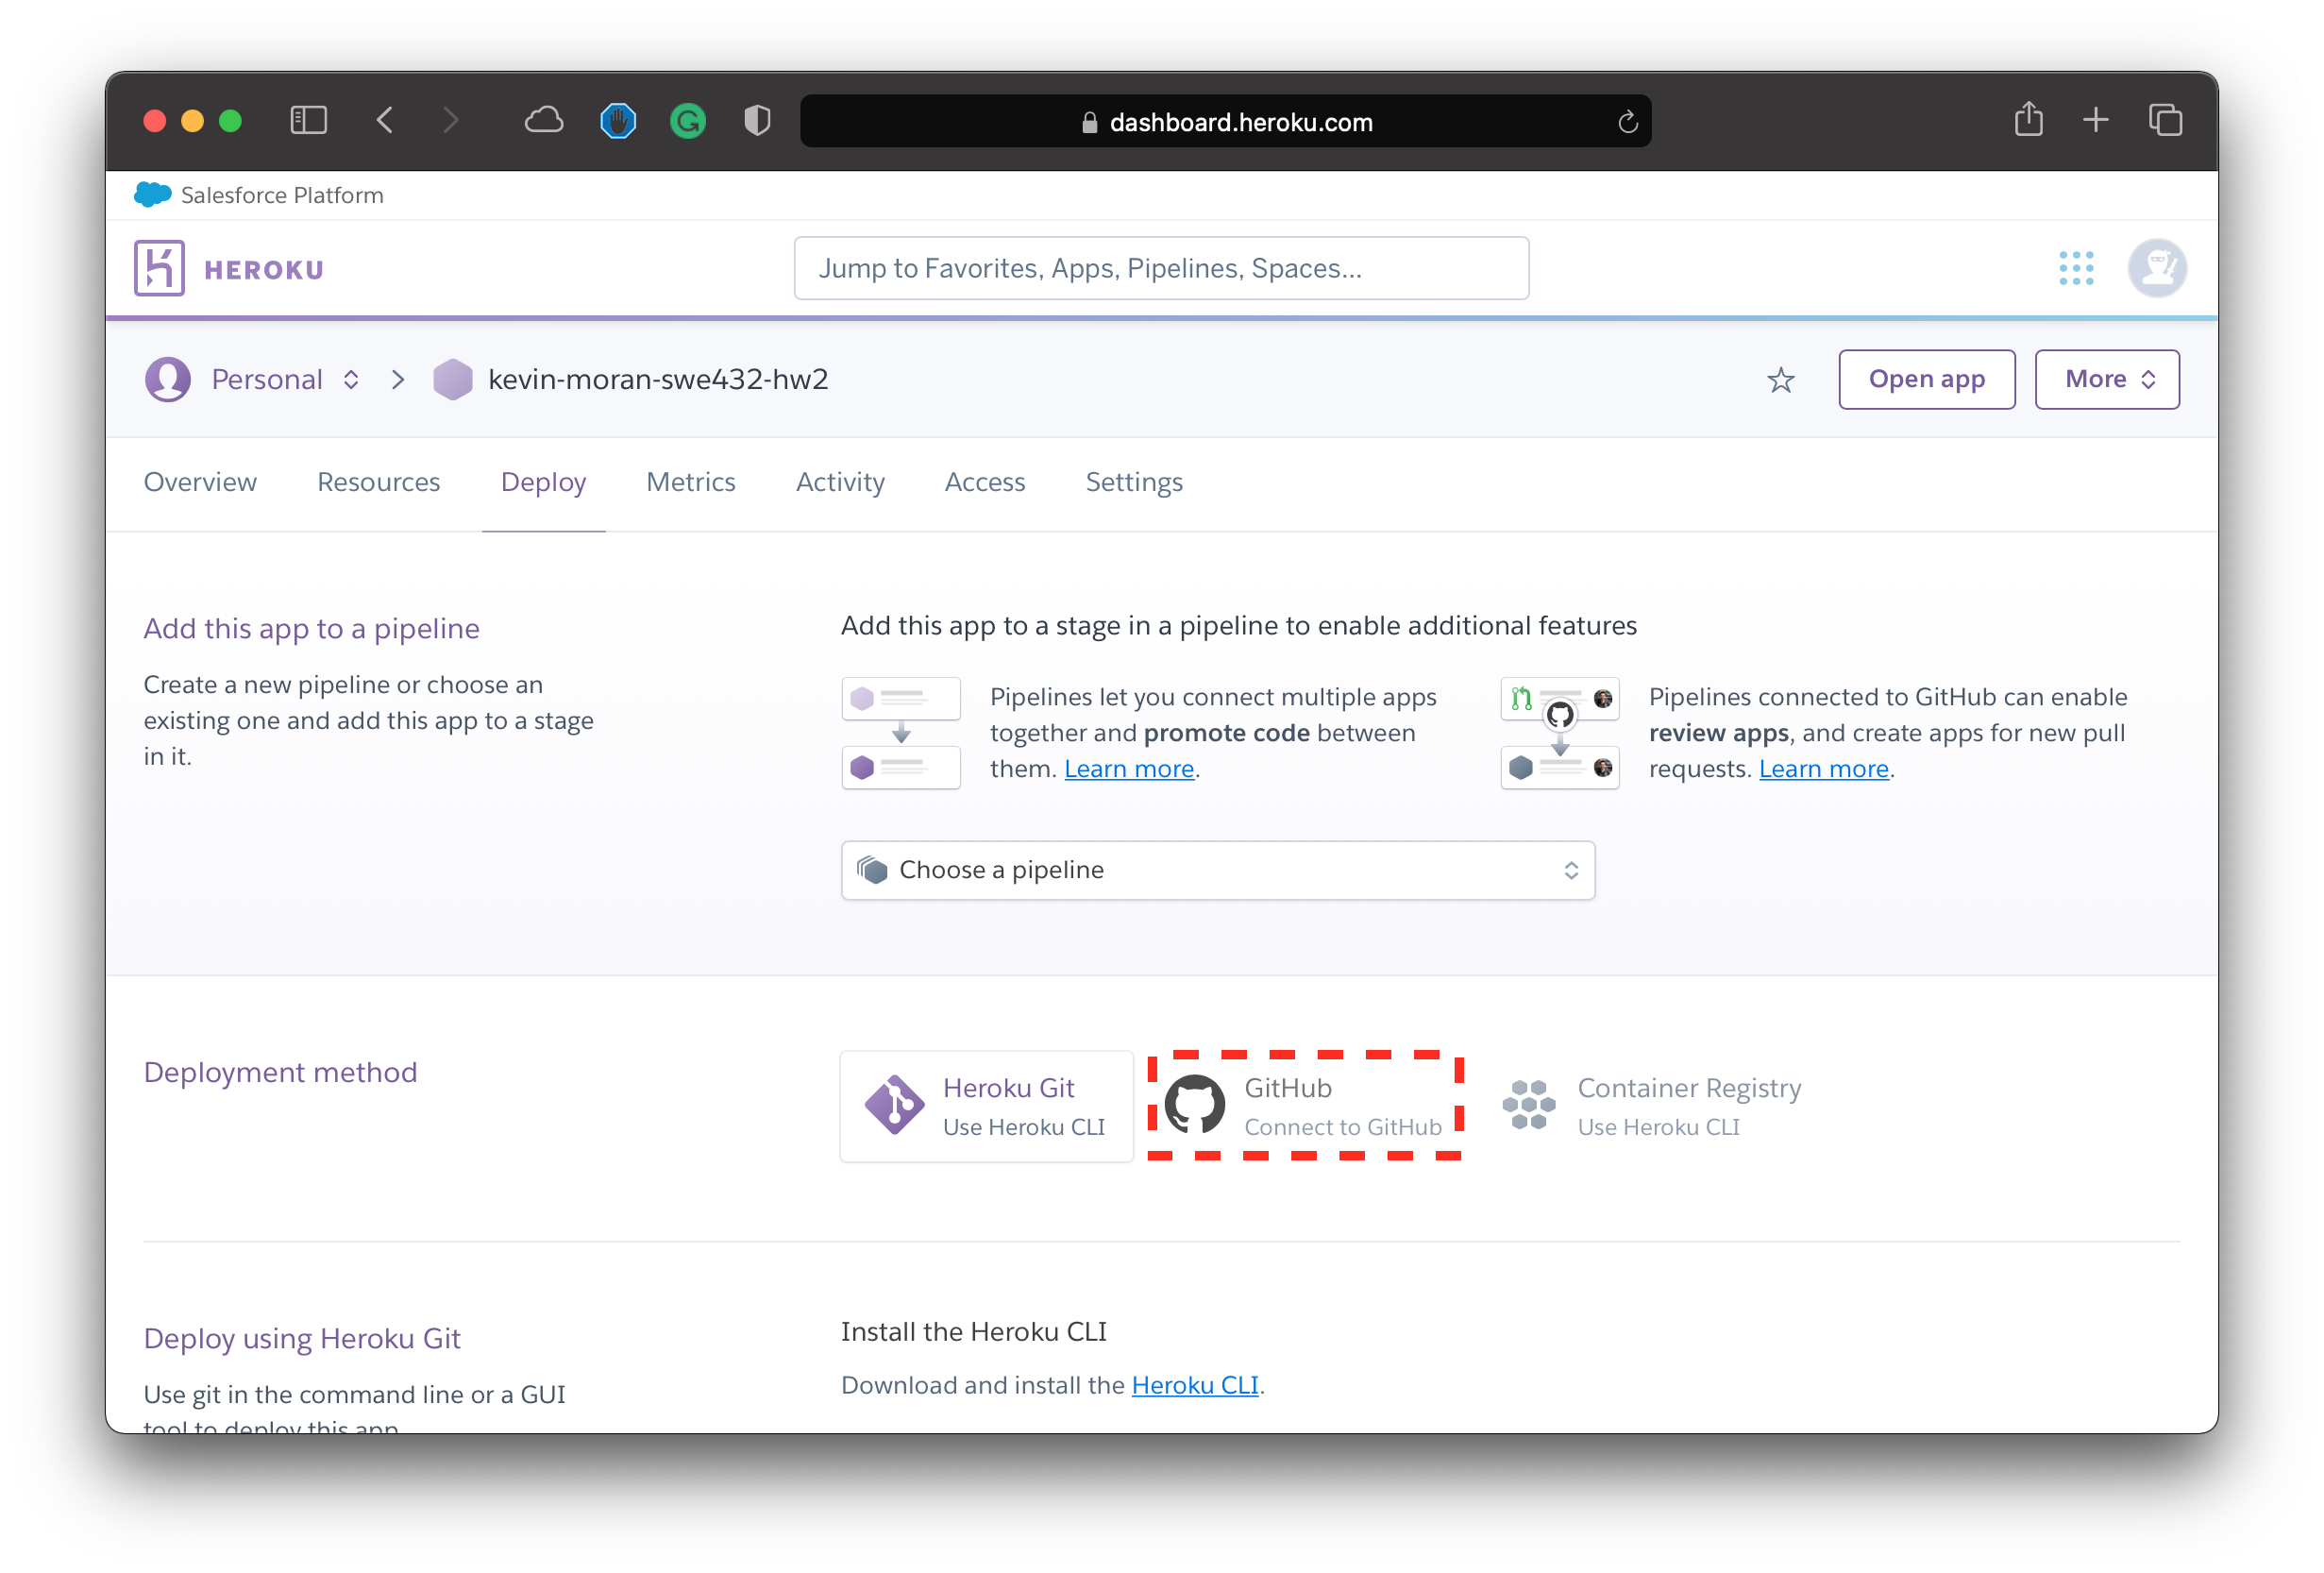Expand the More dropdown button
Screen dimensions: 2324x1573
pos(2106,378)
